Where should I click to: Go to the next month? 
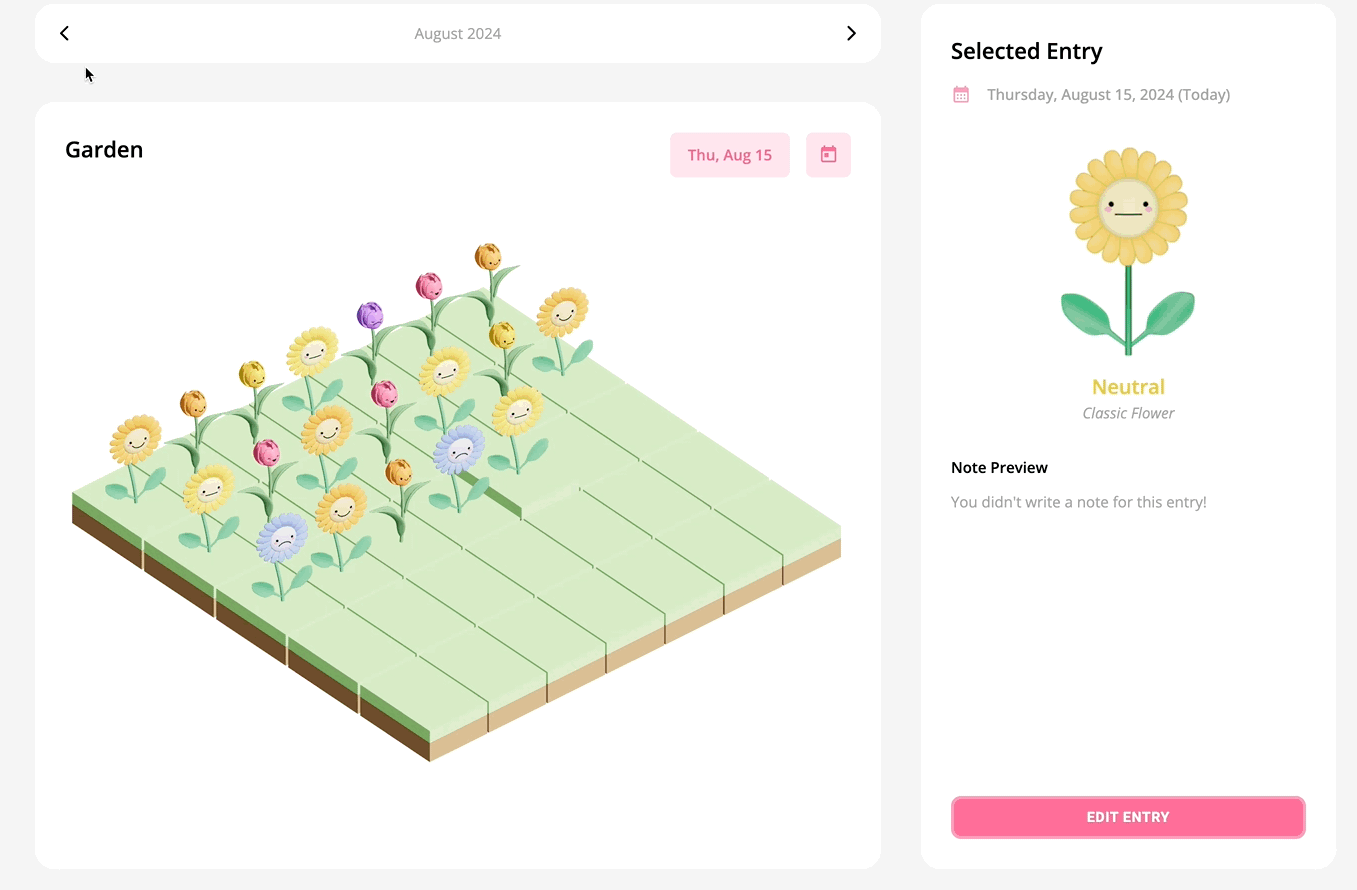tap(851, 34)
